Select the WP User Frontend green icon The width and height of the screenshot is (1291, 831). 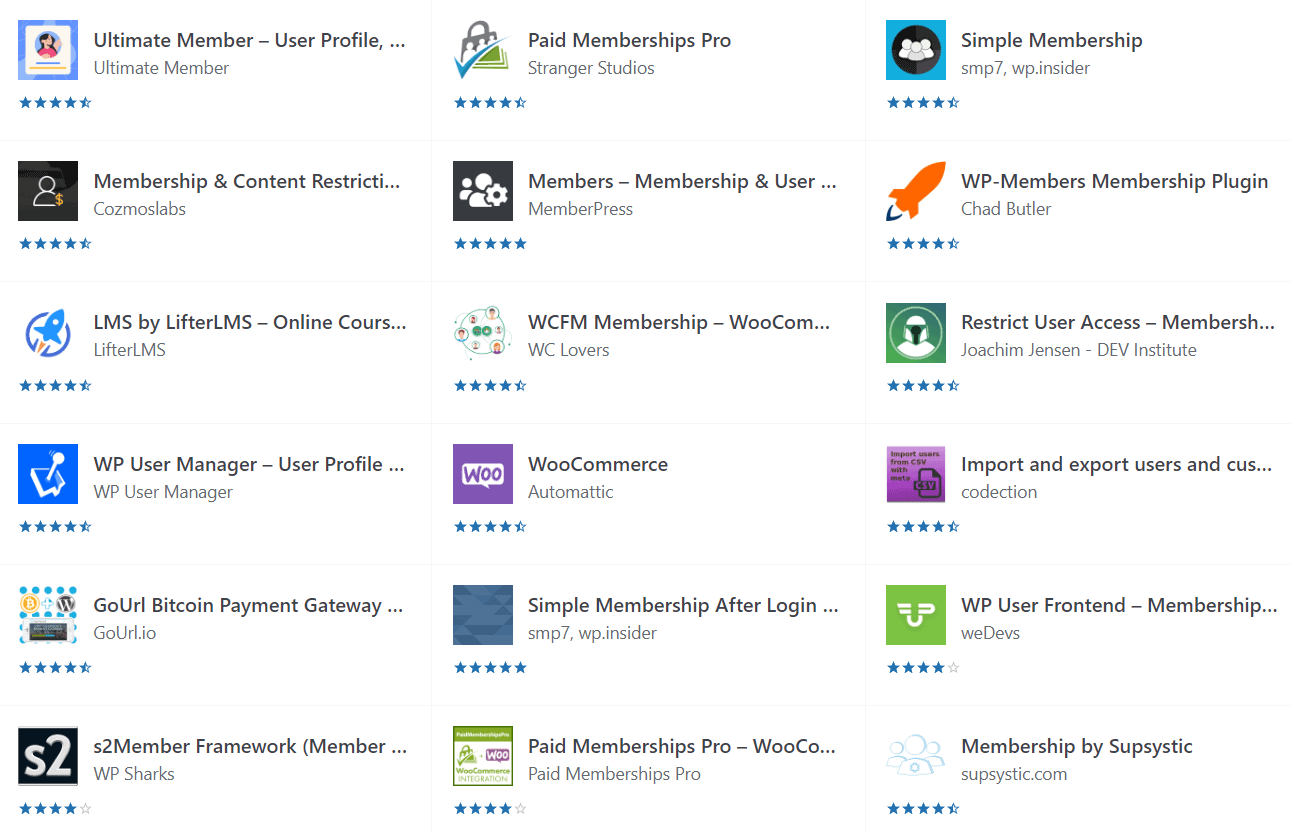[x=916, y=615]
